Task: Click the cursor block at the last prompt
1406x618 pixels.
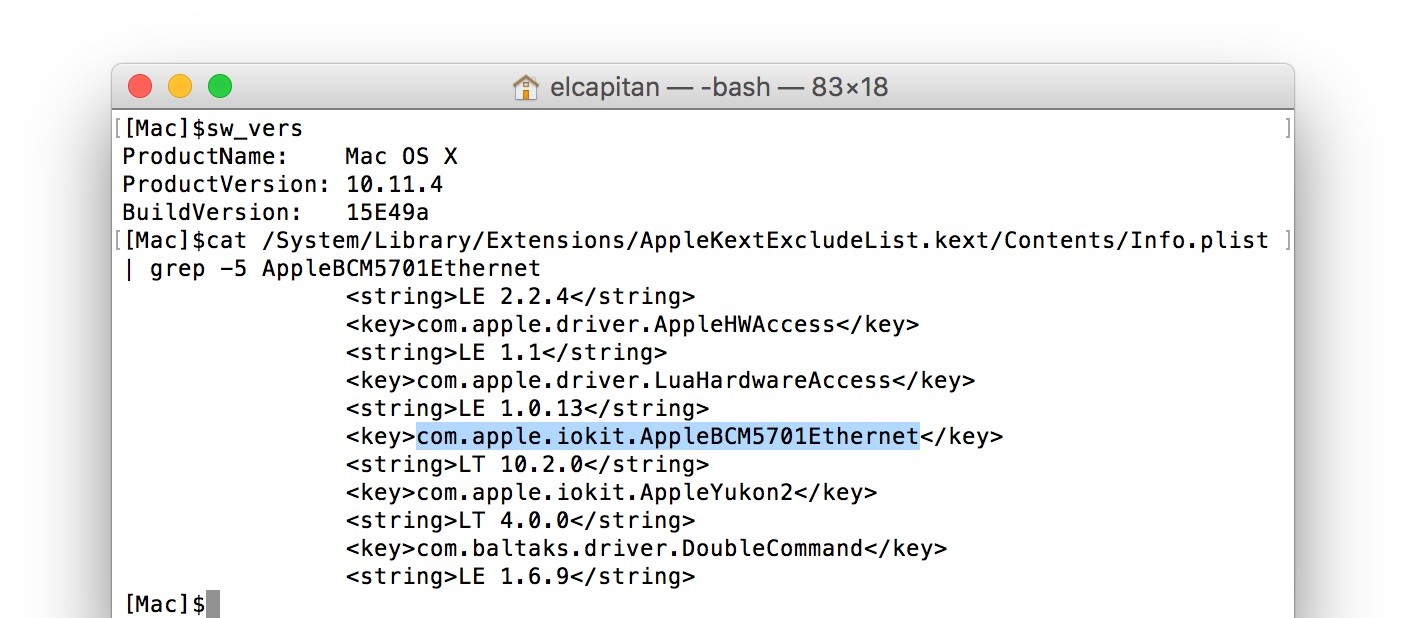Action: (212, 604)
